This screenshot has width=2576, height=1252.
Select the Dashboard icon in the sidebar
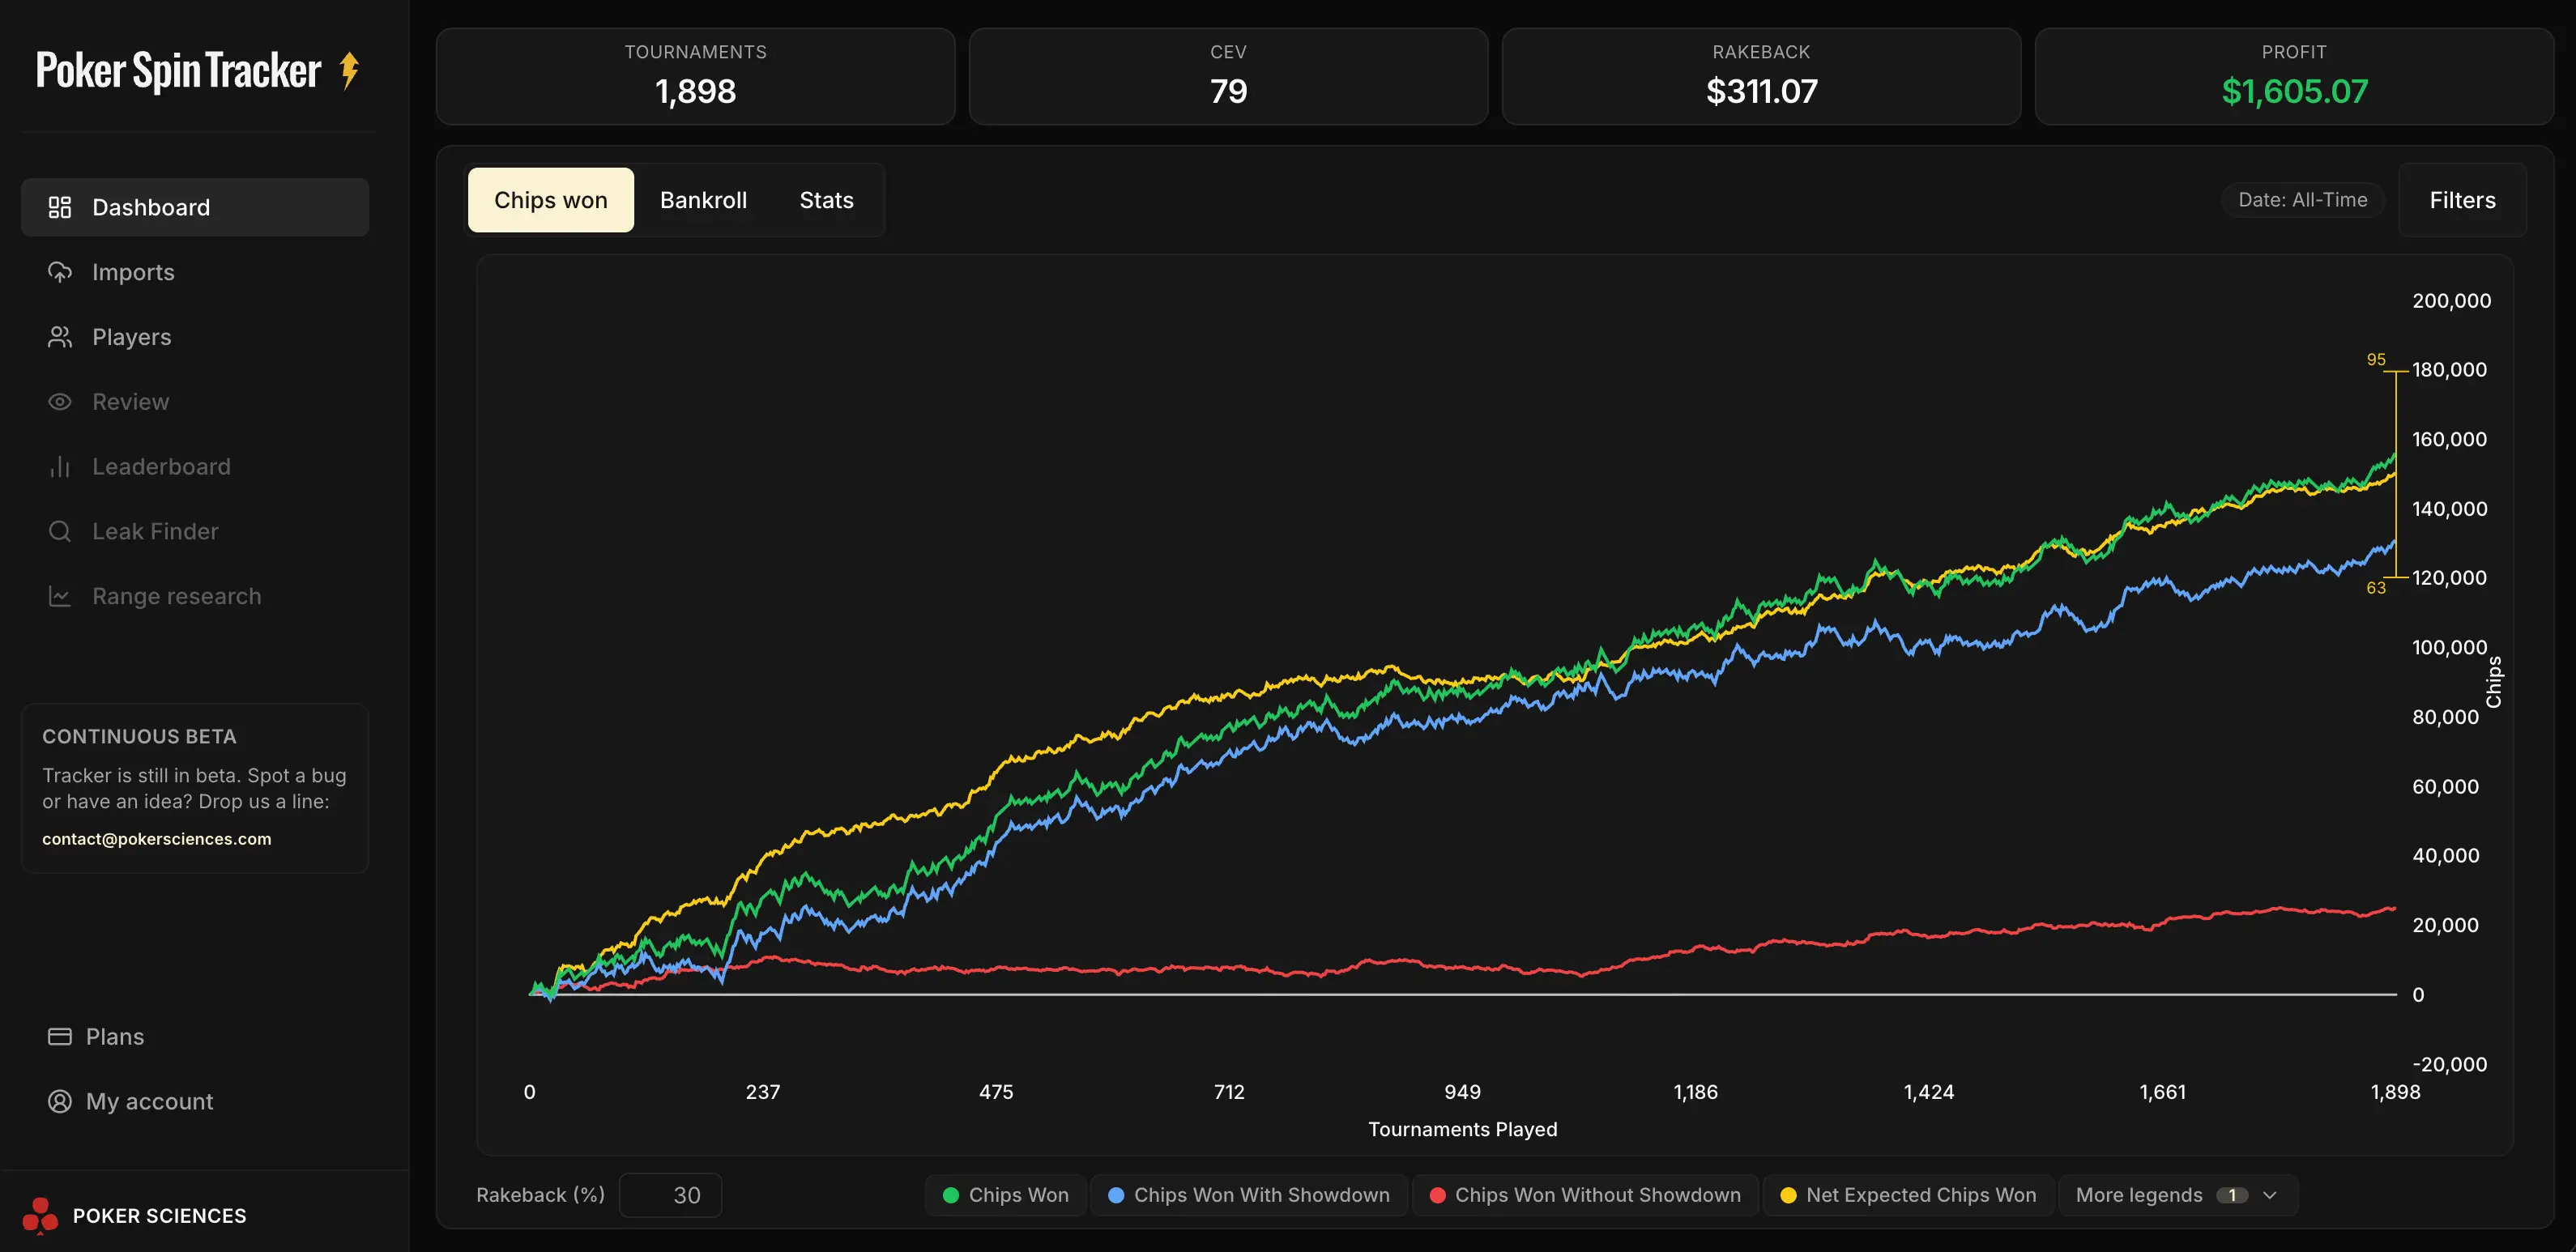click(60, 207)
